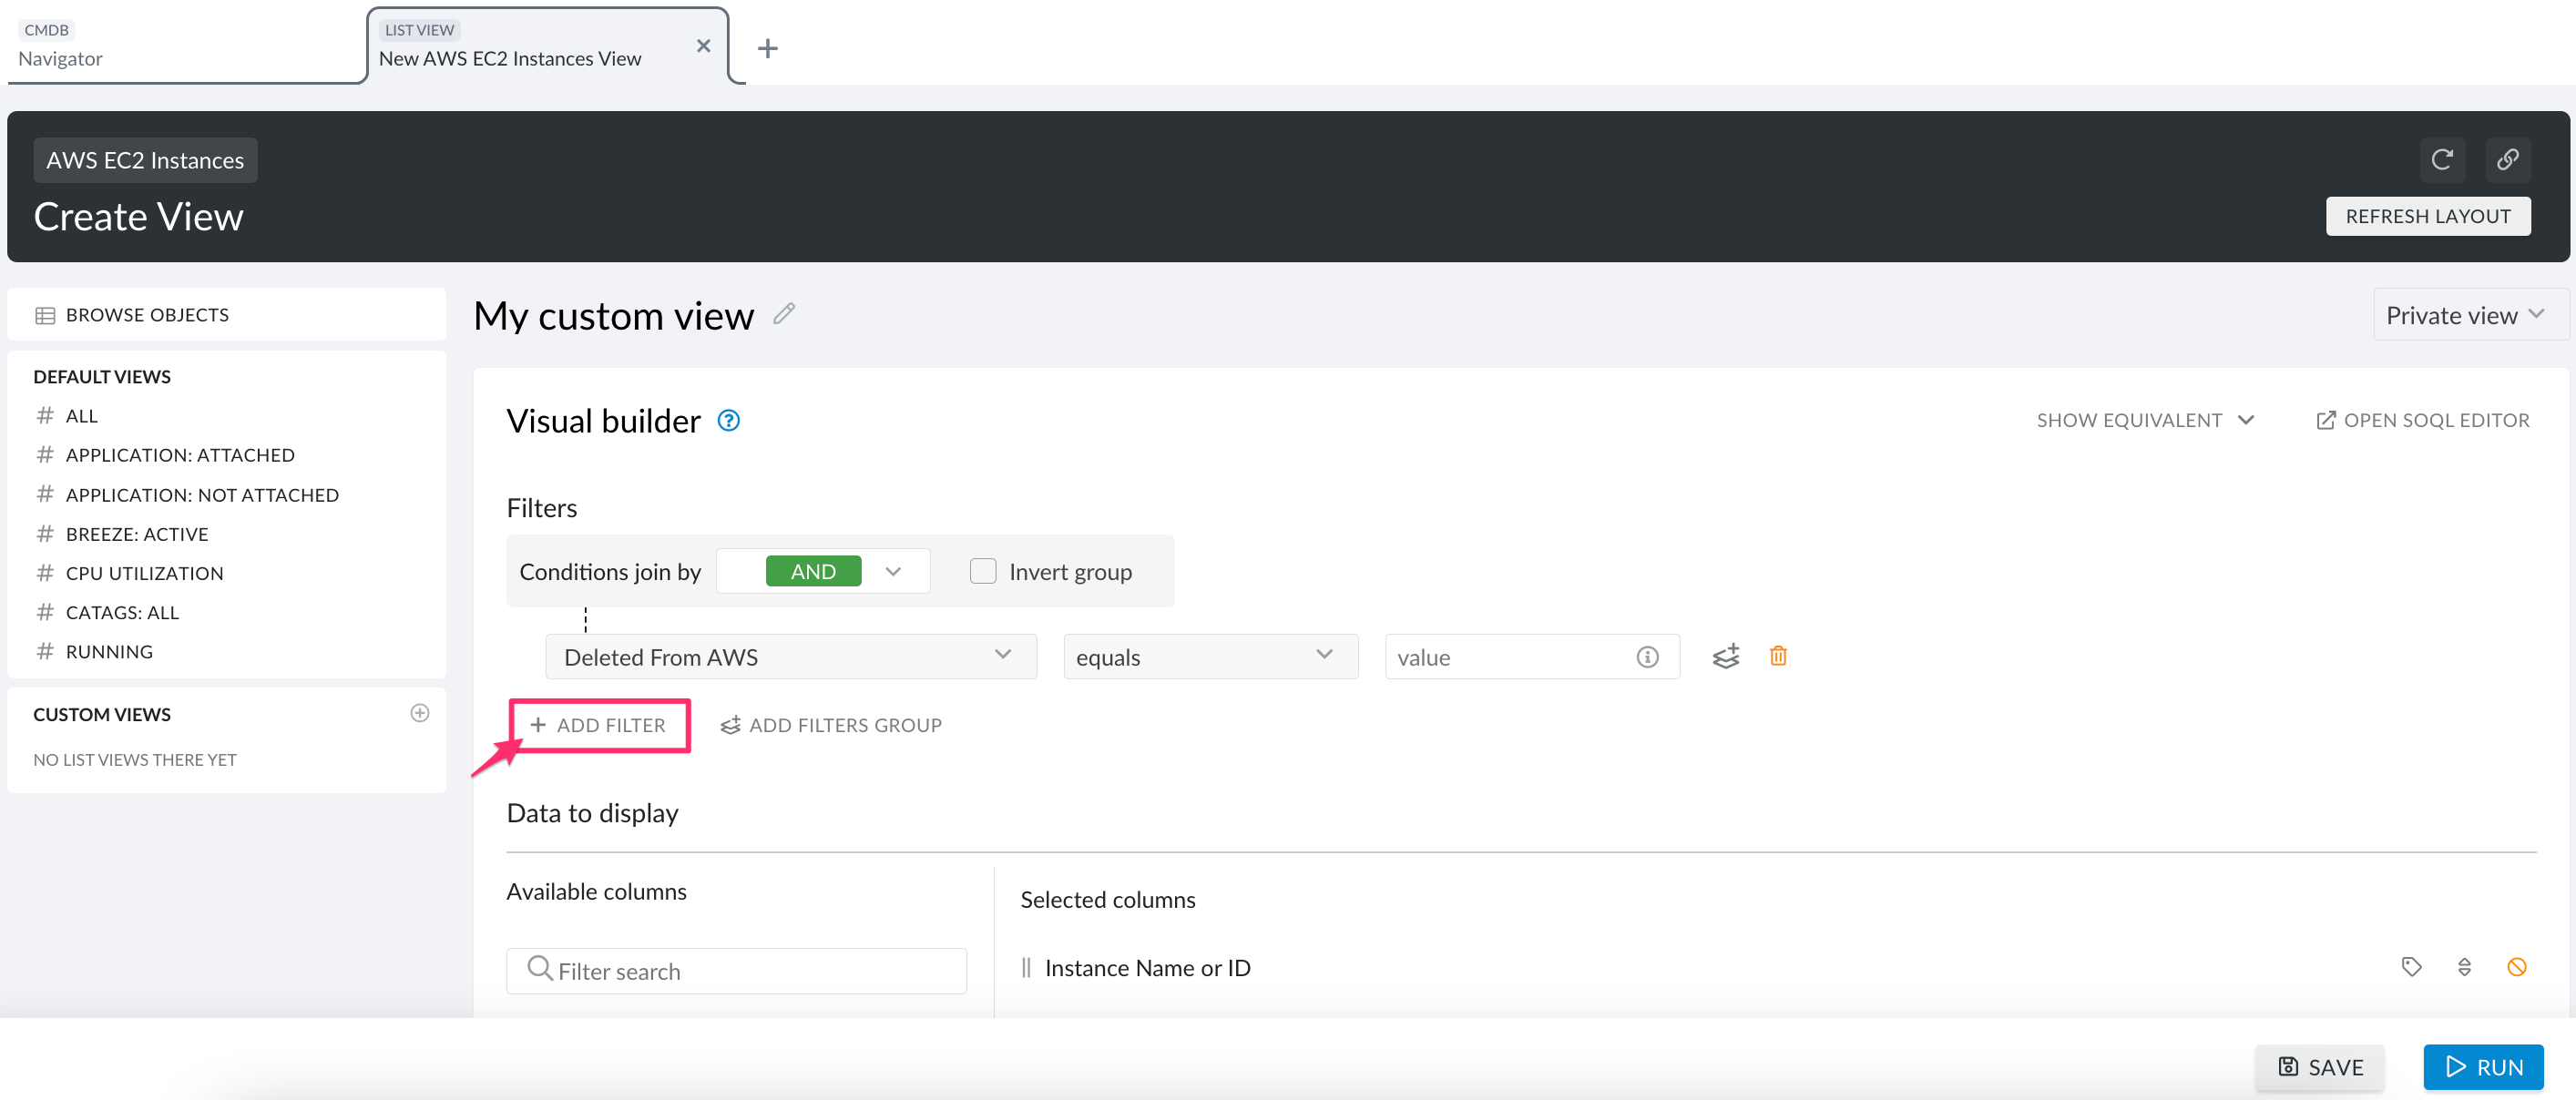Click the plus icon next to Custom Views
The width and height of the screenshot is (2576, 1100).
click(x=419, y=713)
